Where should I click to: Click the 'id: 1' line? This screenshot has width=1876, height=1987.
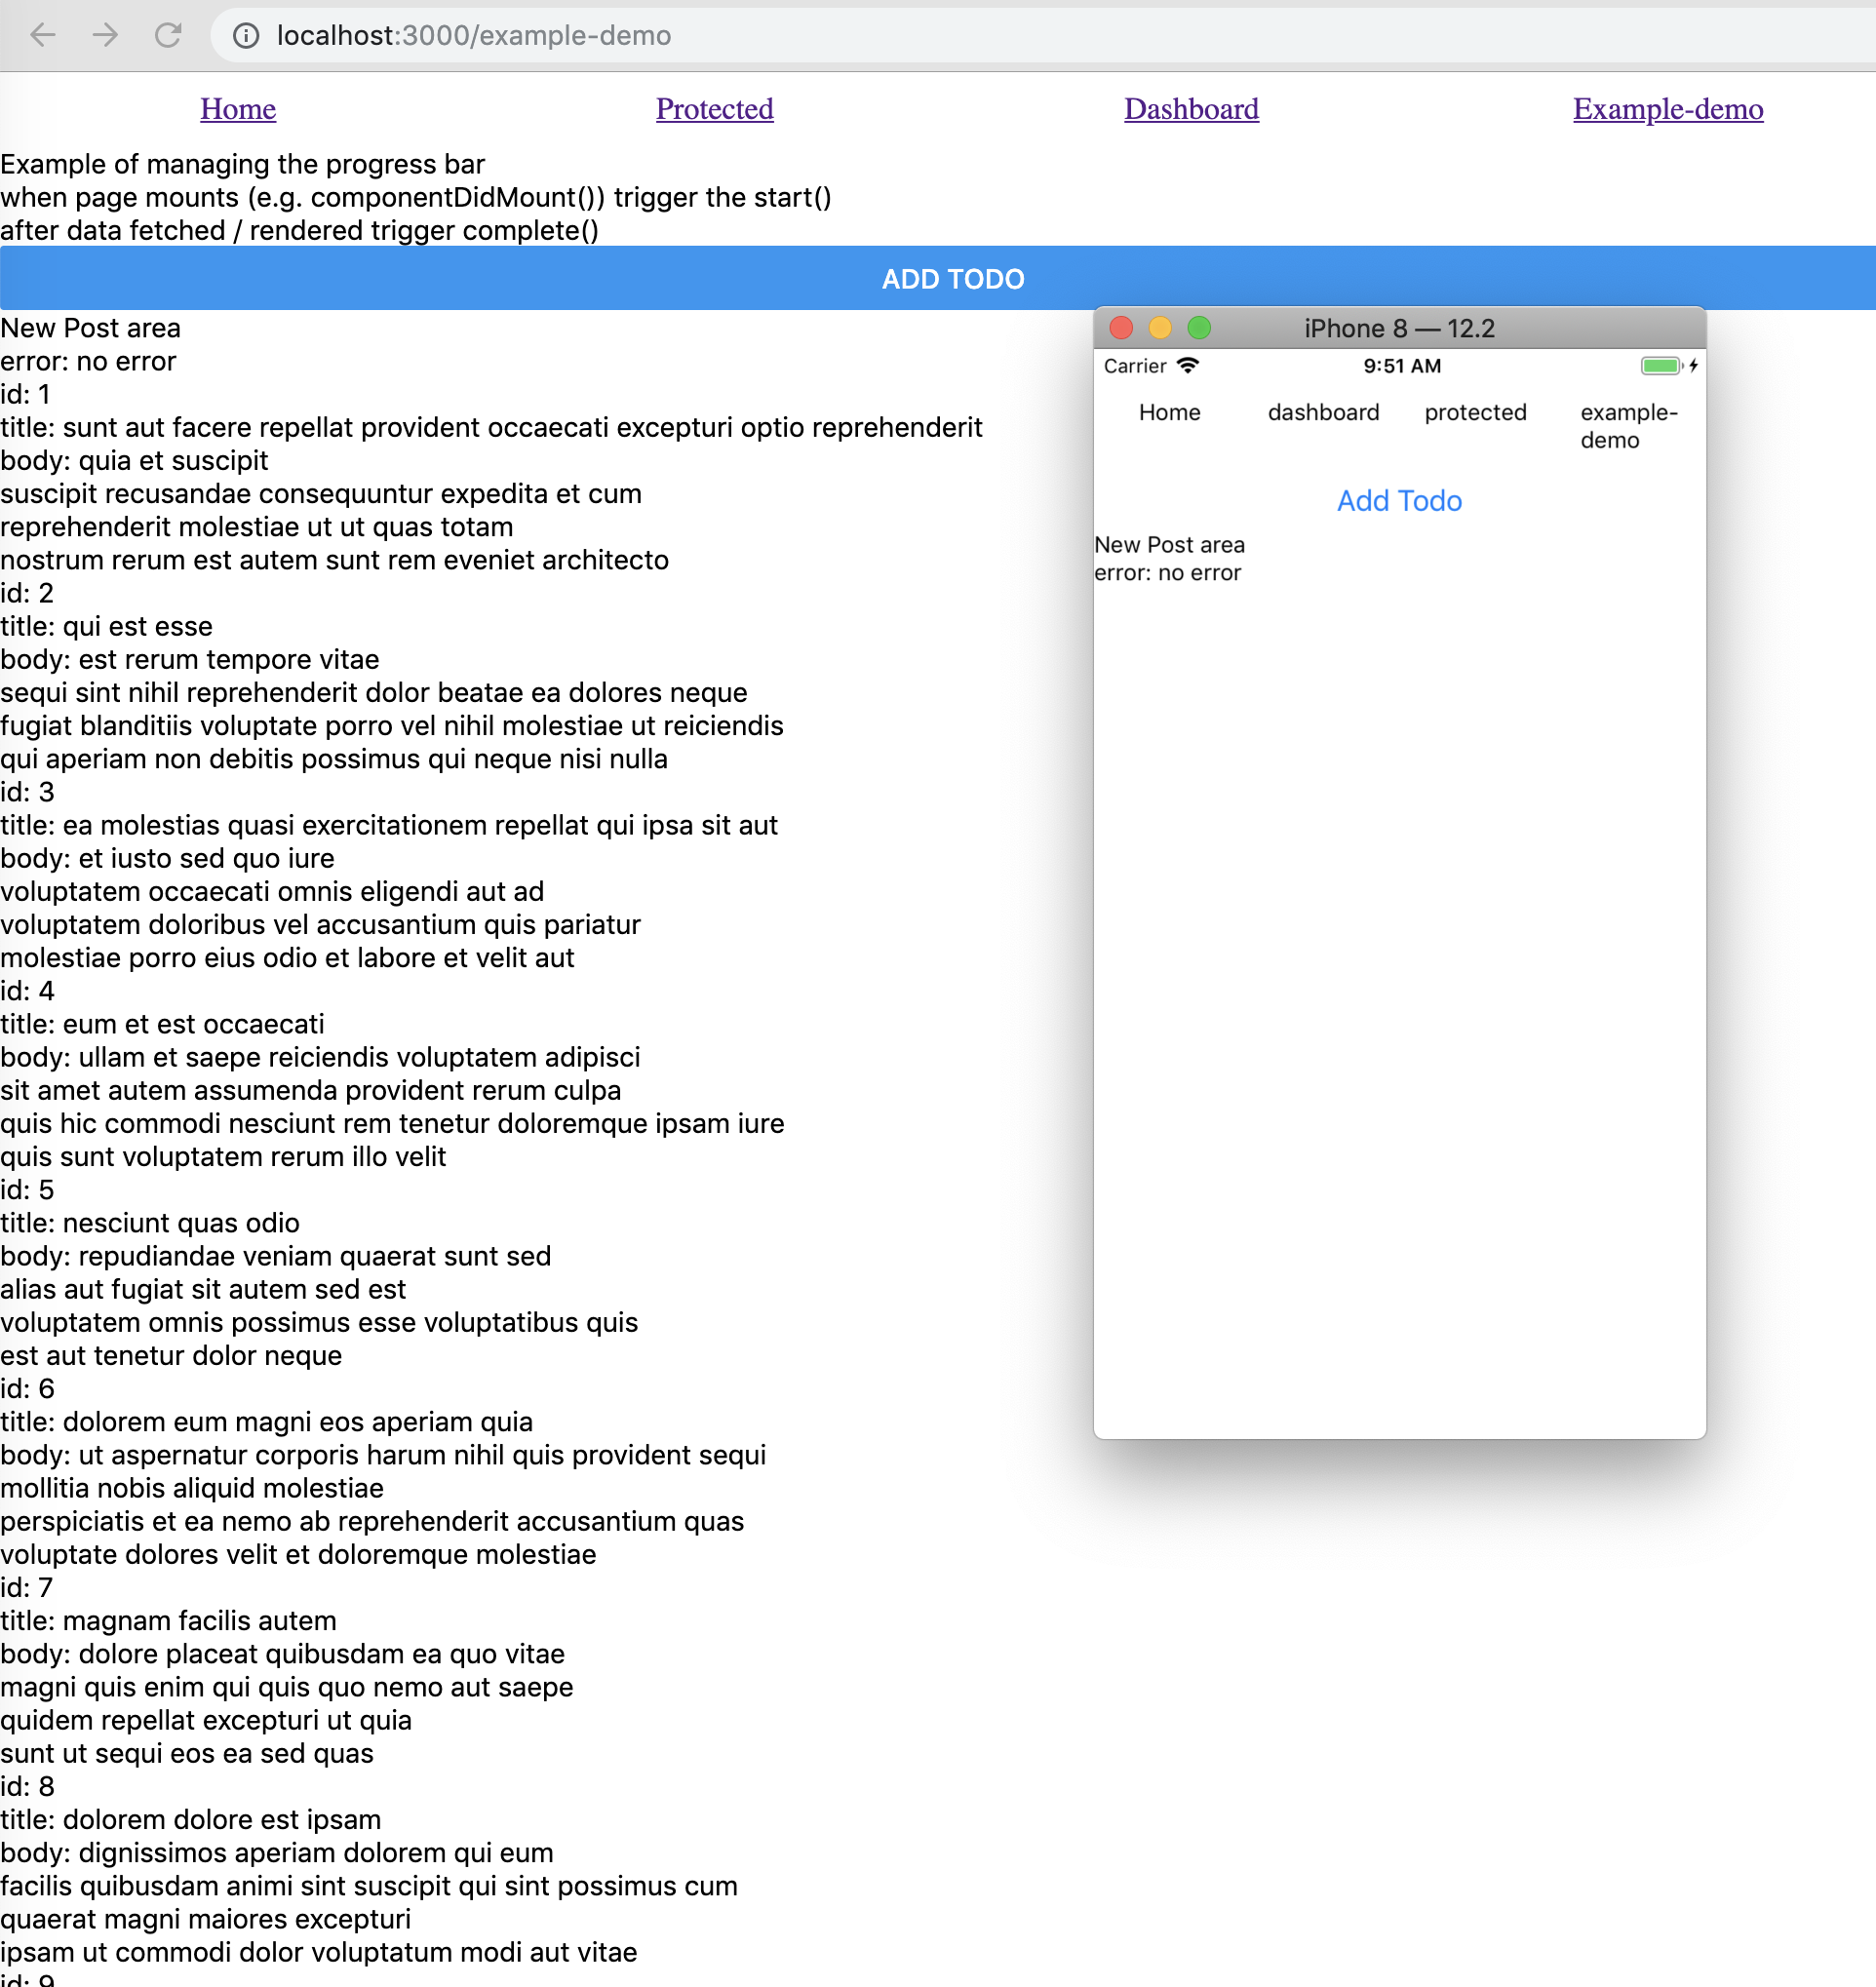pyautogui.click(x=25, y=394)
